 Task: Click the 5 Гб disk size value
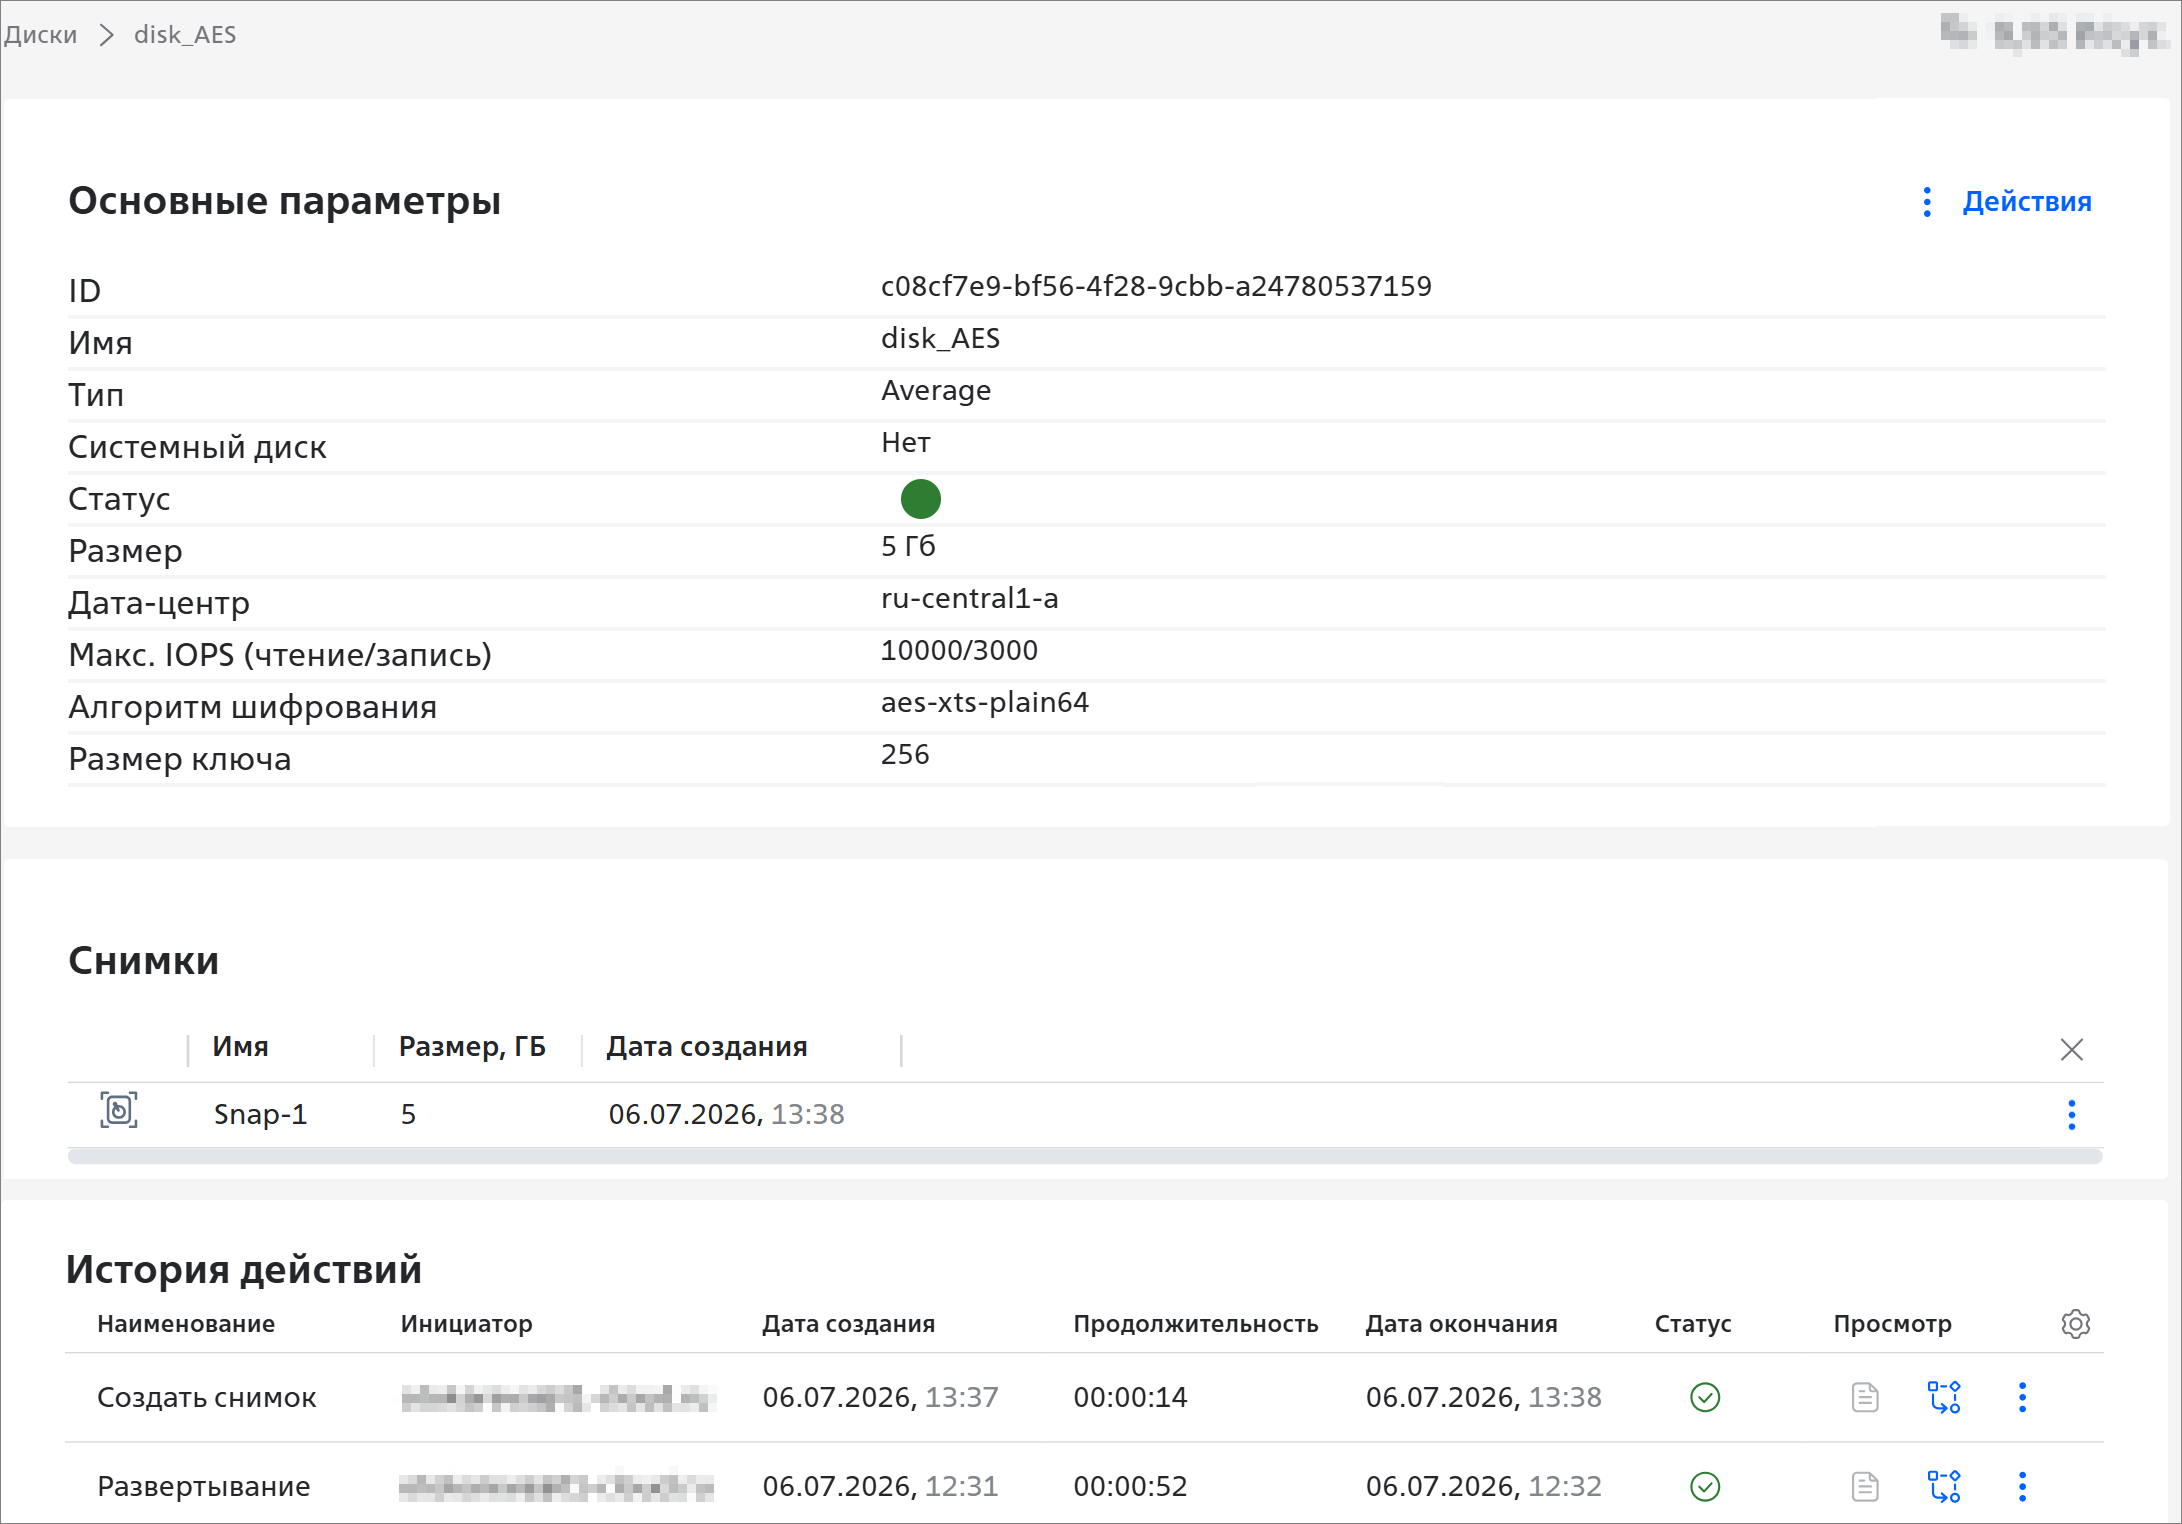[x=908, y=547]
